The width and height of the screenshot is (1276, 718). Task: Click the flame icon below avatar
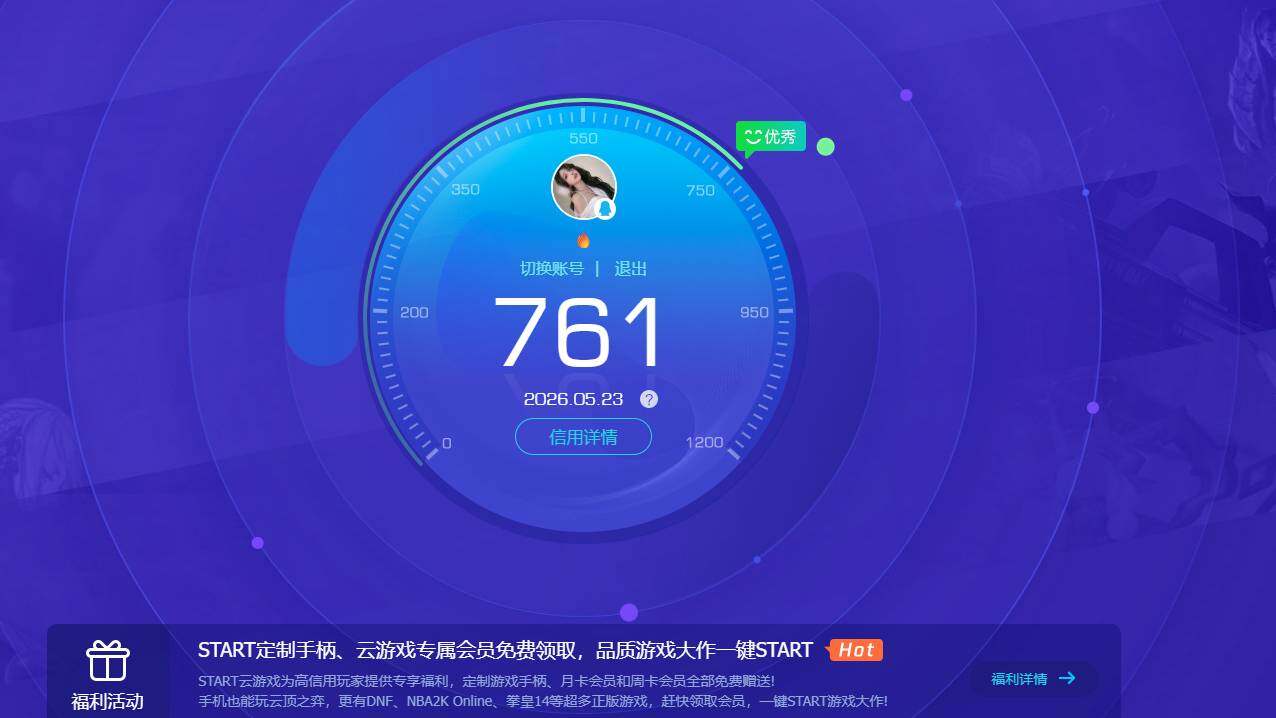coord(584,240)
